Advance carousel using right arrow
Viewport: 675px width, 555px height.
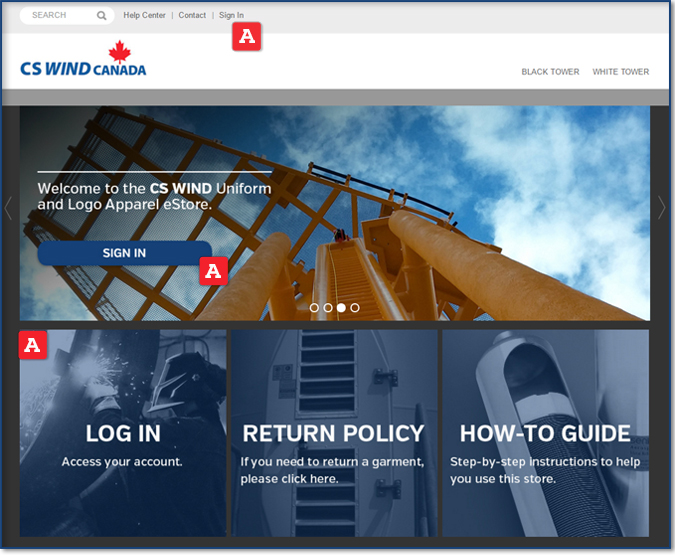coord(661,207)
